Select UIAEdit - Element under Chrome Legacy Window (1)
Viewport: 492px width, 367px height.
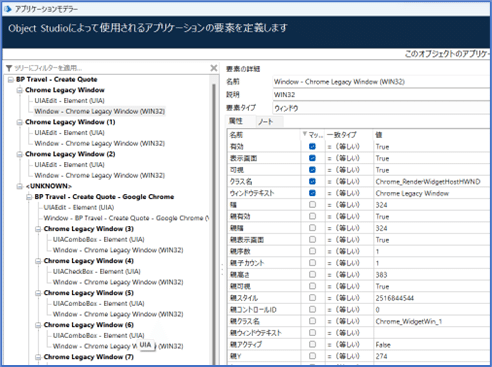[x=69, y=133]
